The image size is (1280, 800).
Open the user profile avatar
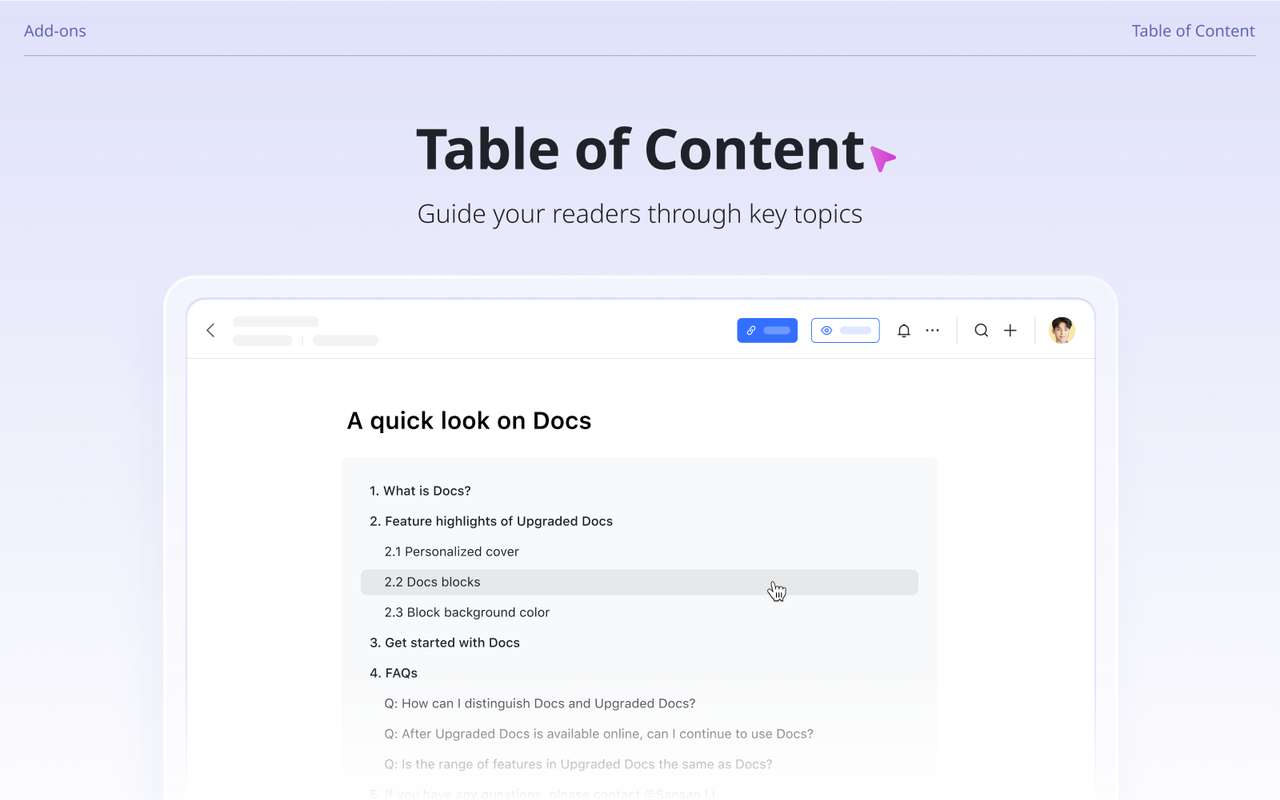coord(1062,330)
